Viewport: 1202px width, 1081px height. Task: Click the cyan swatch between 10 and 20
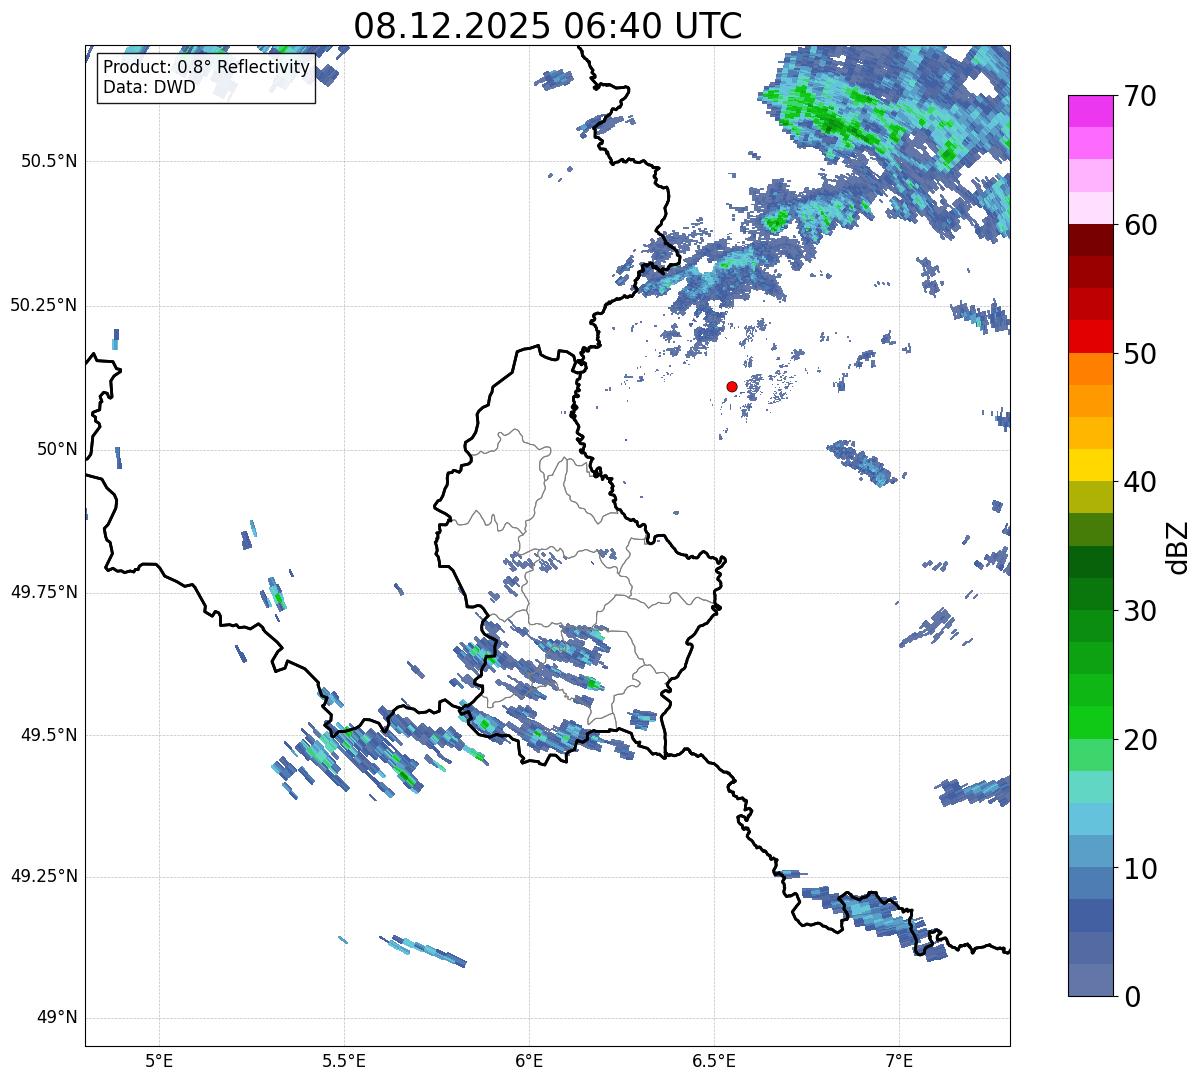click(1090, 819)
